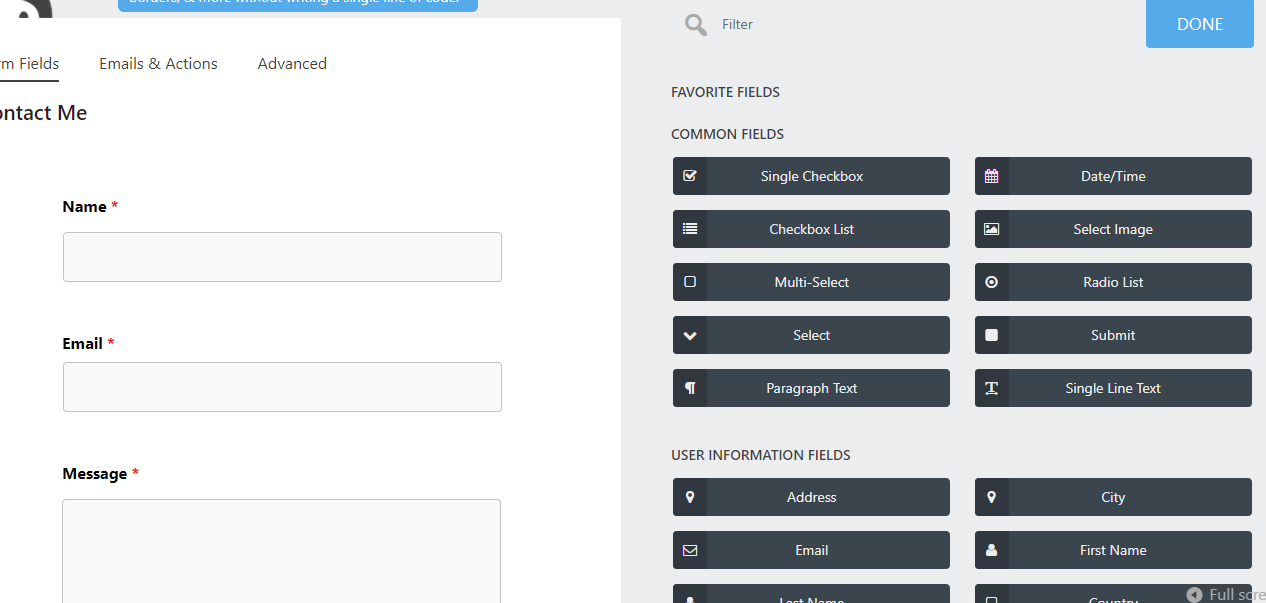Click the magnifier search icon
The width and height of the screenshot is (1266, 603).
[x=696, y=24]
